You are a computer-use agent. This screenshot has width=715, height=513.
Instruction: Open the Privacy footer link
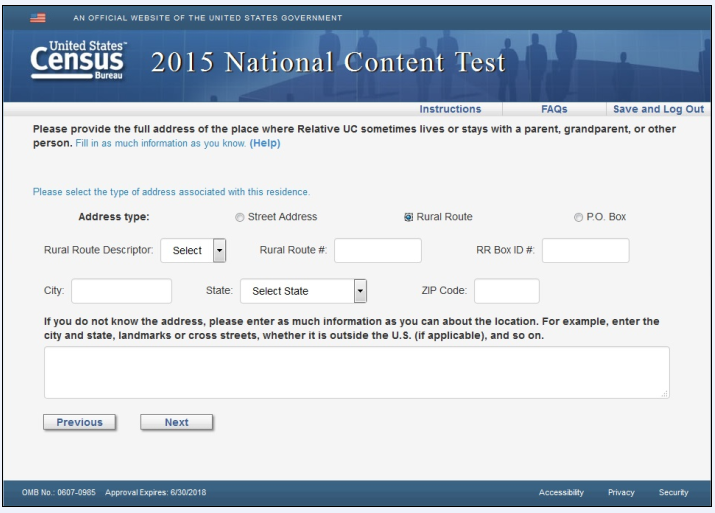click(x=621, y=492)
